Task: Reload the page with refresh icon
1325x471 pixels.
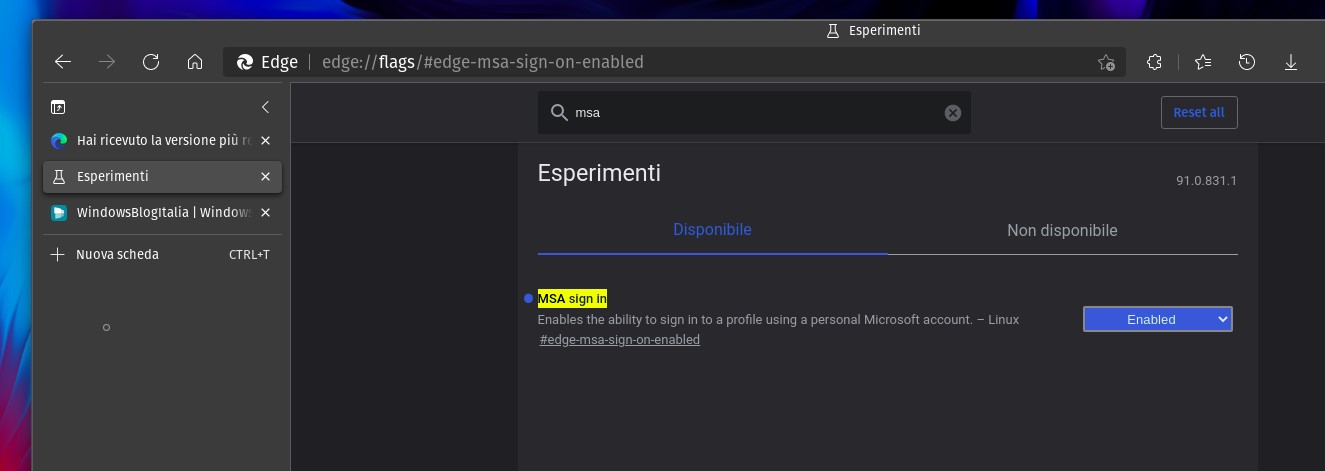Action: [151, 62]
